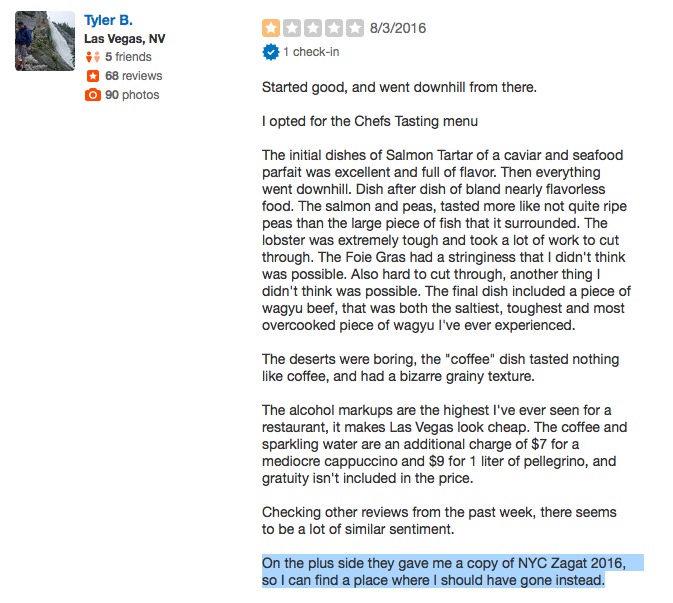Click the orange friends icon

point(93,57)
